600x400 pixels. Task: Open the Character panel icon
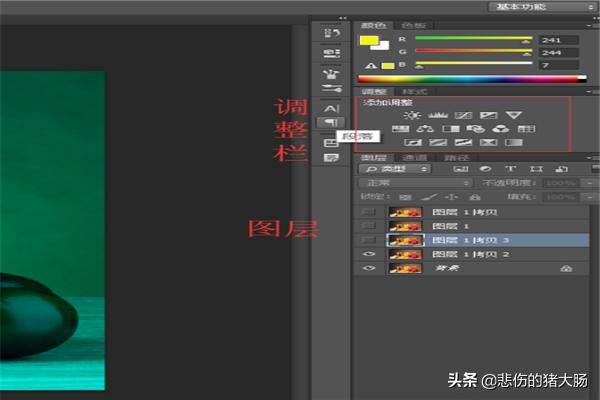point(331,107)
